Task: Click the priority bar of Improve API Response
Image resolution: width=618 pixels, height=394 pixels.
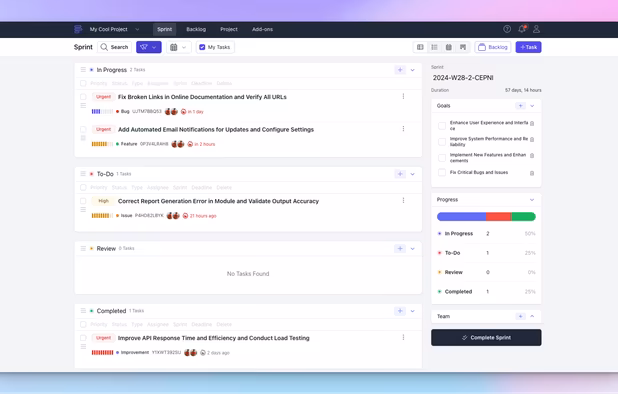Action: tap(102, 353)
